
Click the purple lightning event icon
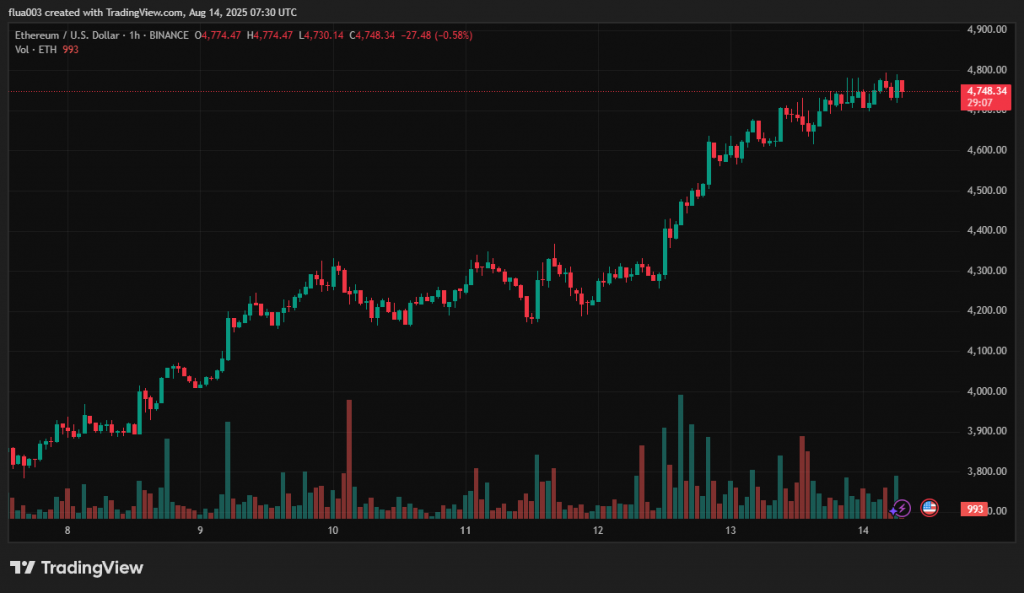[x=901, y=508]
